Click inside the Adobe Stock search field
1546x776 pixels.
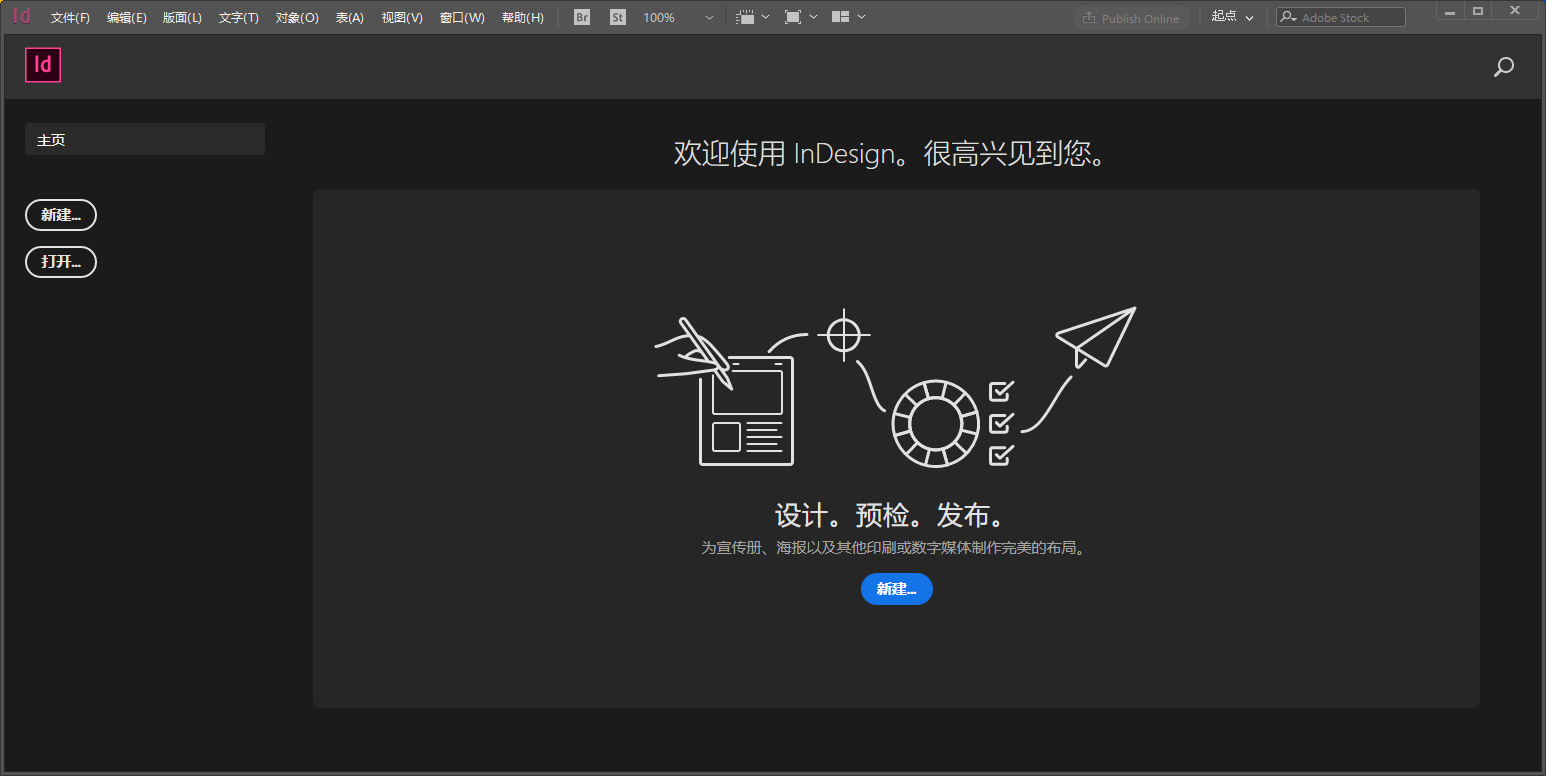[x=1345, y=16]
